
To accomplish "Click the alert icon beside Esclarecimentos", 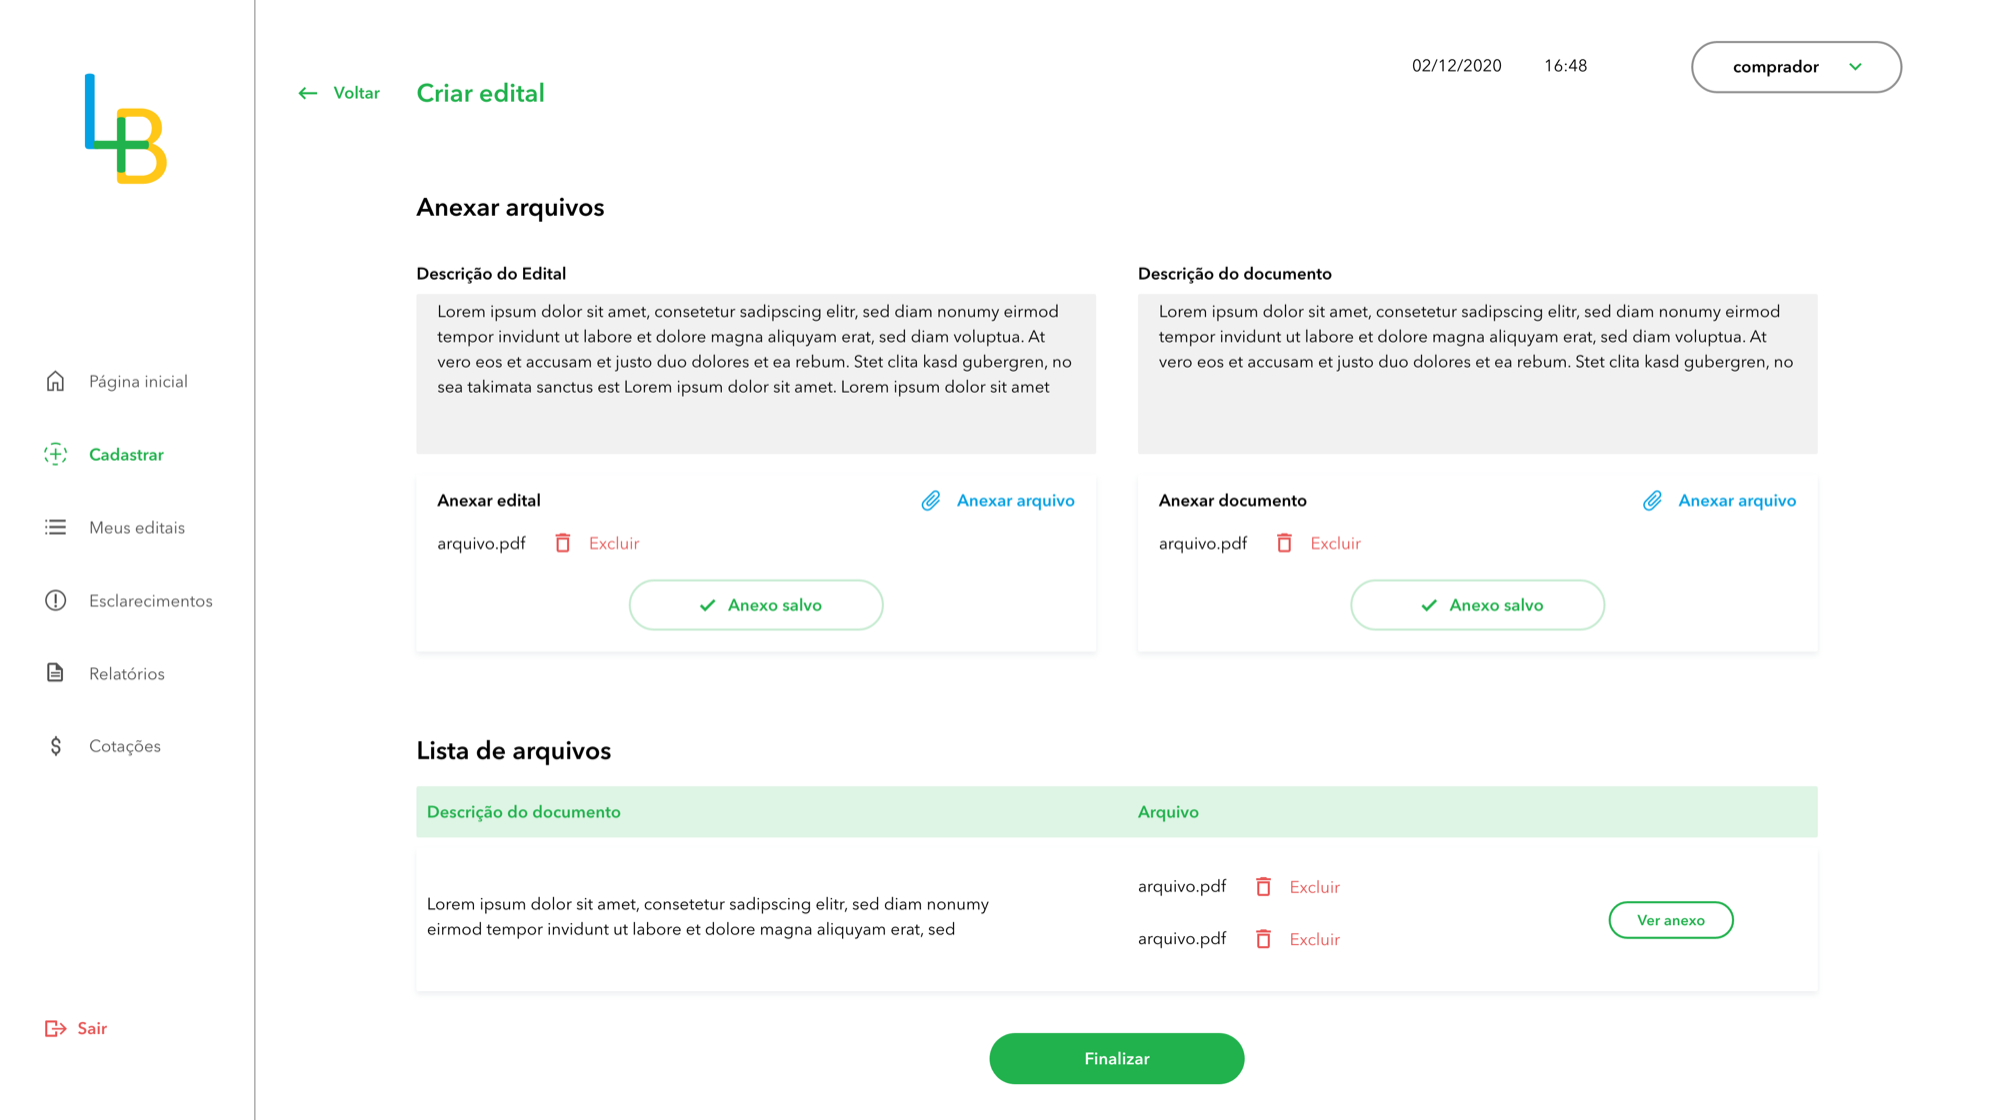I will [55, 600].
